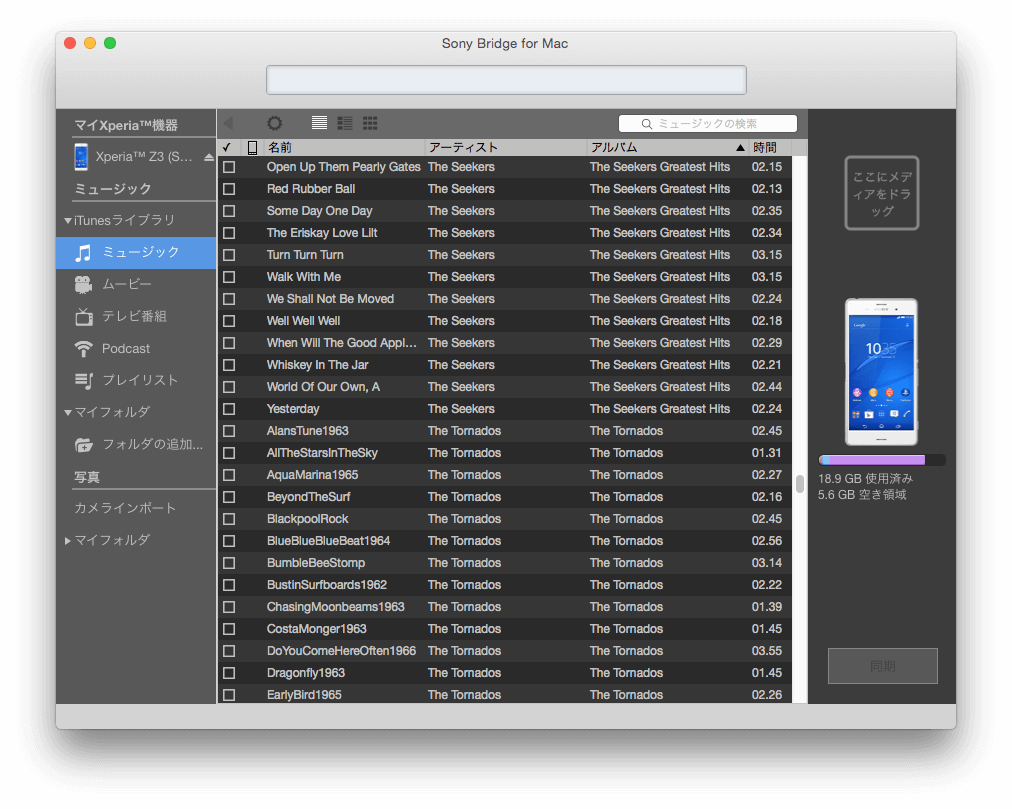Click the ここにメディアをドラッグ drop box

882,193
